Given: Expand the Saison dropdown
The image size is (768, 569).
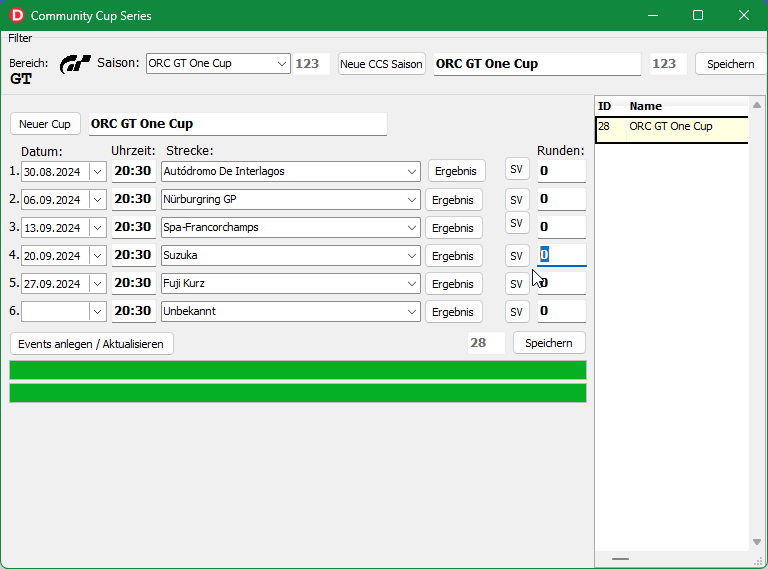Looking at the screenshot, I should tap(281, 64).
